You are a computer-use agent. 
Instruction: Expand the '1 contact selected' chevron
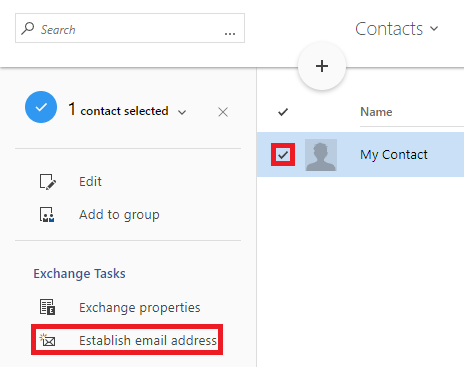[x=182, y=112]
